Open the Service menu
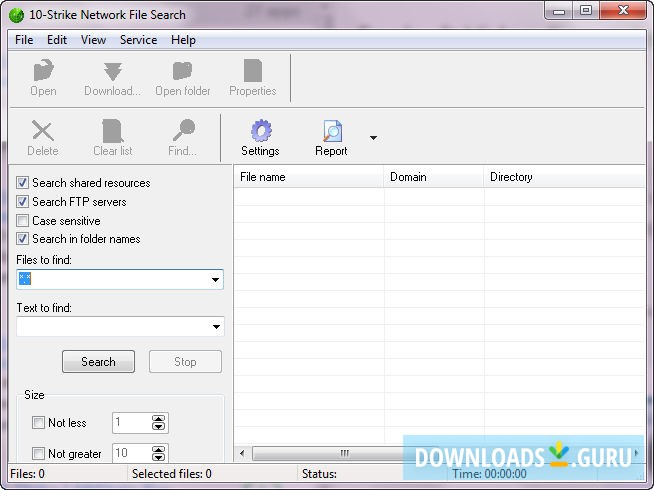Viewport: 654px width, 490px height. coord(138,40)
